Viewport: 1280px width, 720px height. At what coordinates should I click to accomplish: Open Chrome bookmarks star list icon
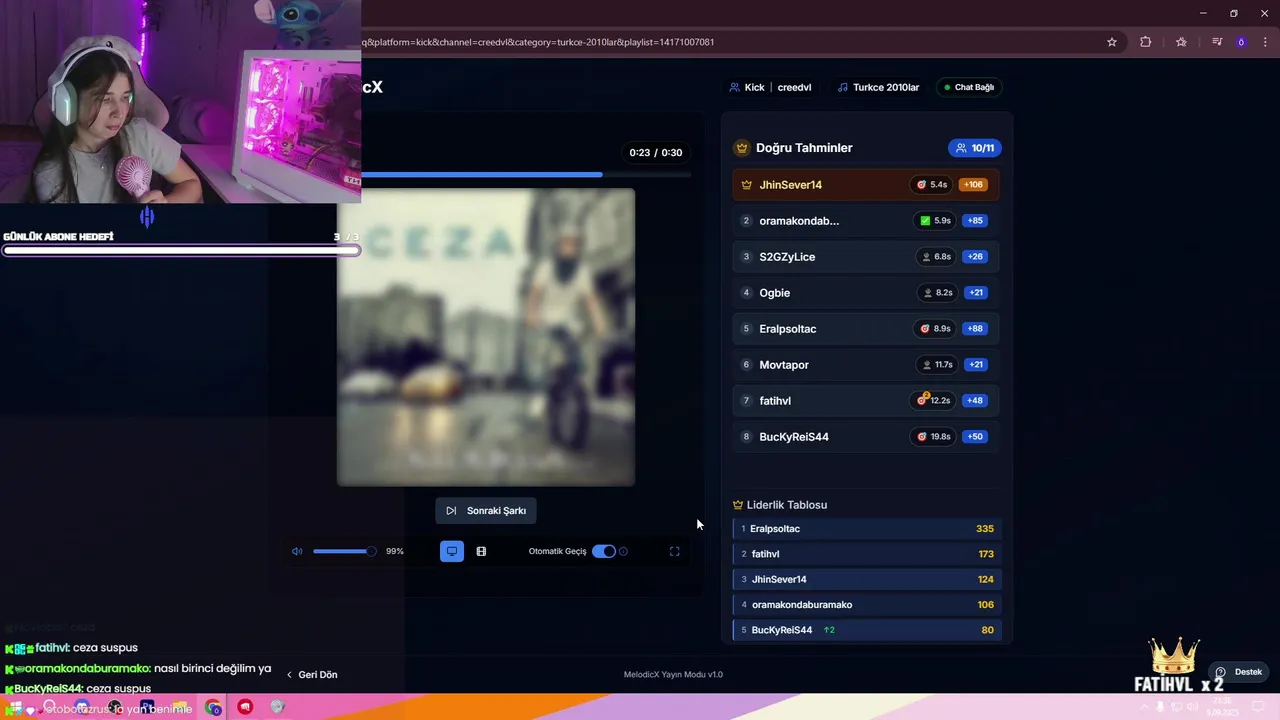tap(1181, 42)
